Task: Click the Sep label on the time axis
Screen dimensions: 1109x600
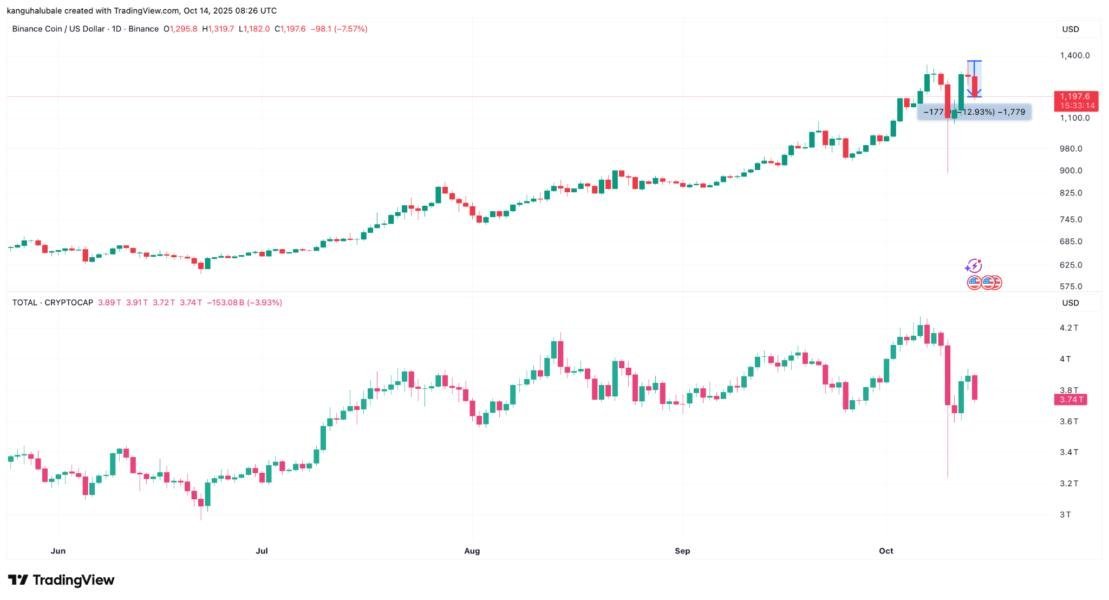Action: (x=682, y=550)
